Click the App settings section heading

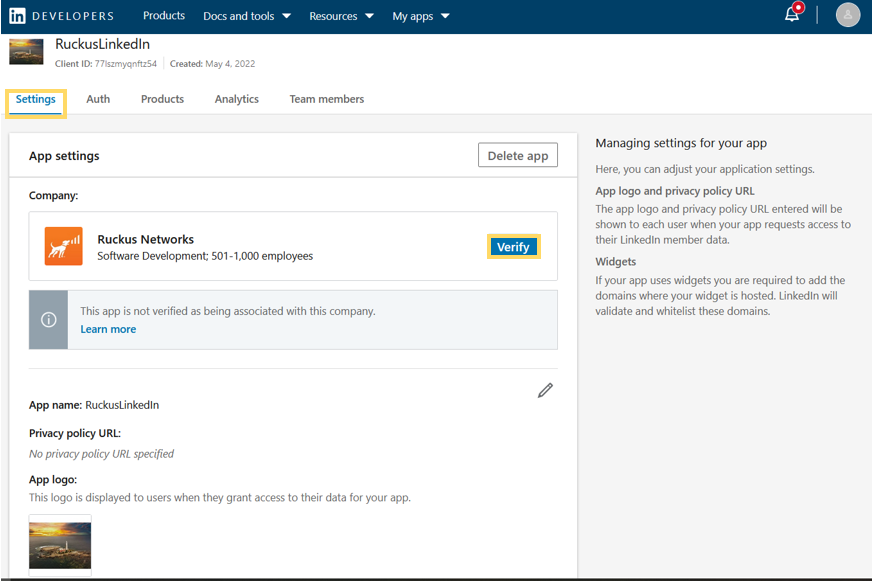[x=64, y=156]
